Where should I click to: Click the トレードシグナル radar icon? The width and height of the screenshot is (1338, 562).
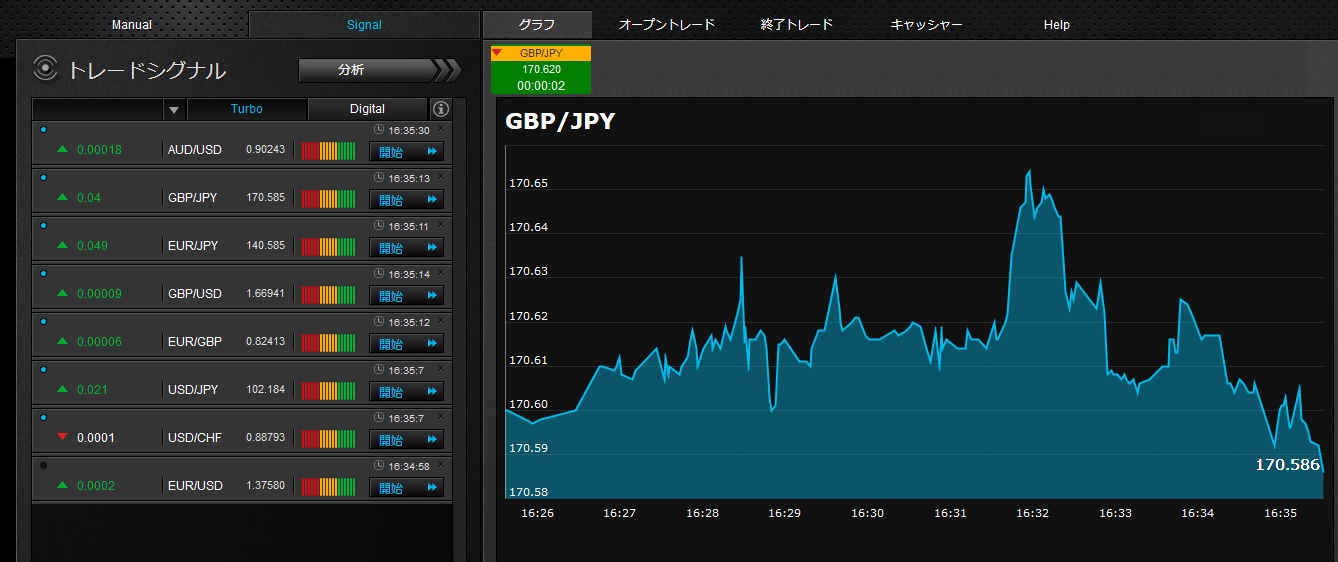(x=46, y=68)
